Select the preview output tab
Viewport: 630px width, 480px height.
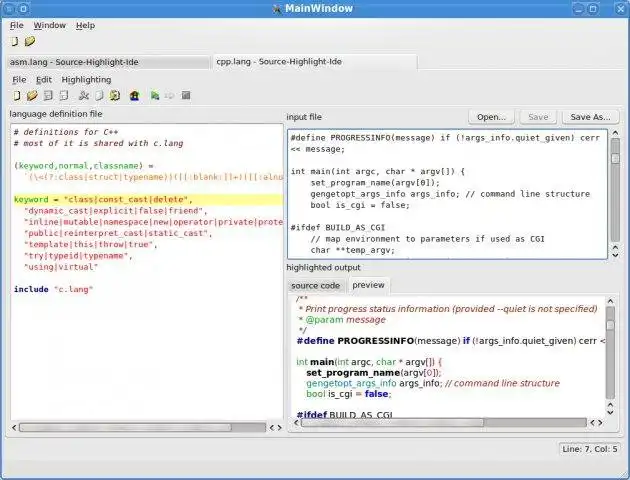(368, 285)
